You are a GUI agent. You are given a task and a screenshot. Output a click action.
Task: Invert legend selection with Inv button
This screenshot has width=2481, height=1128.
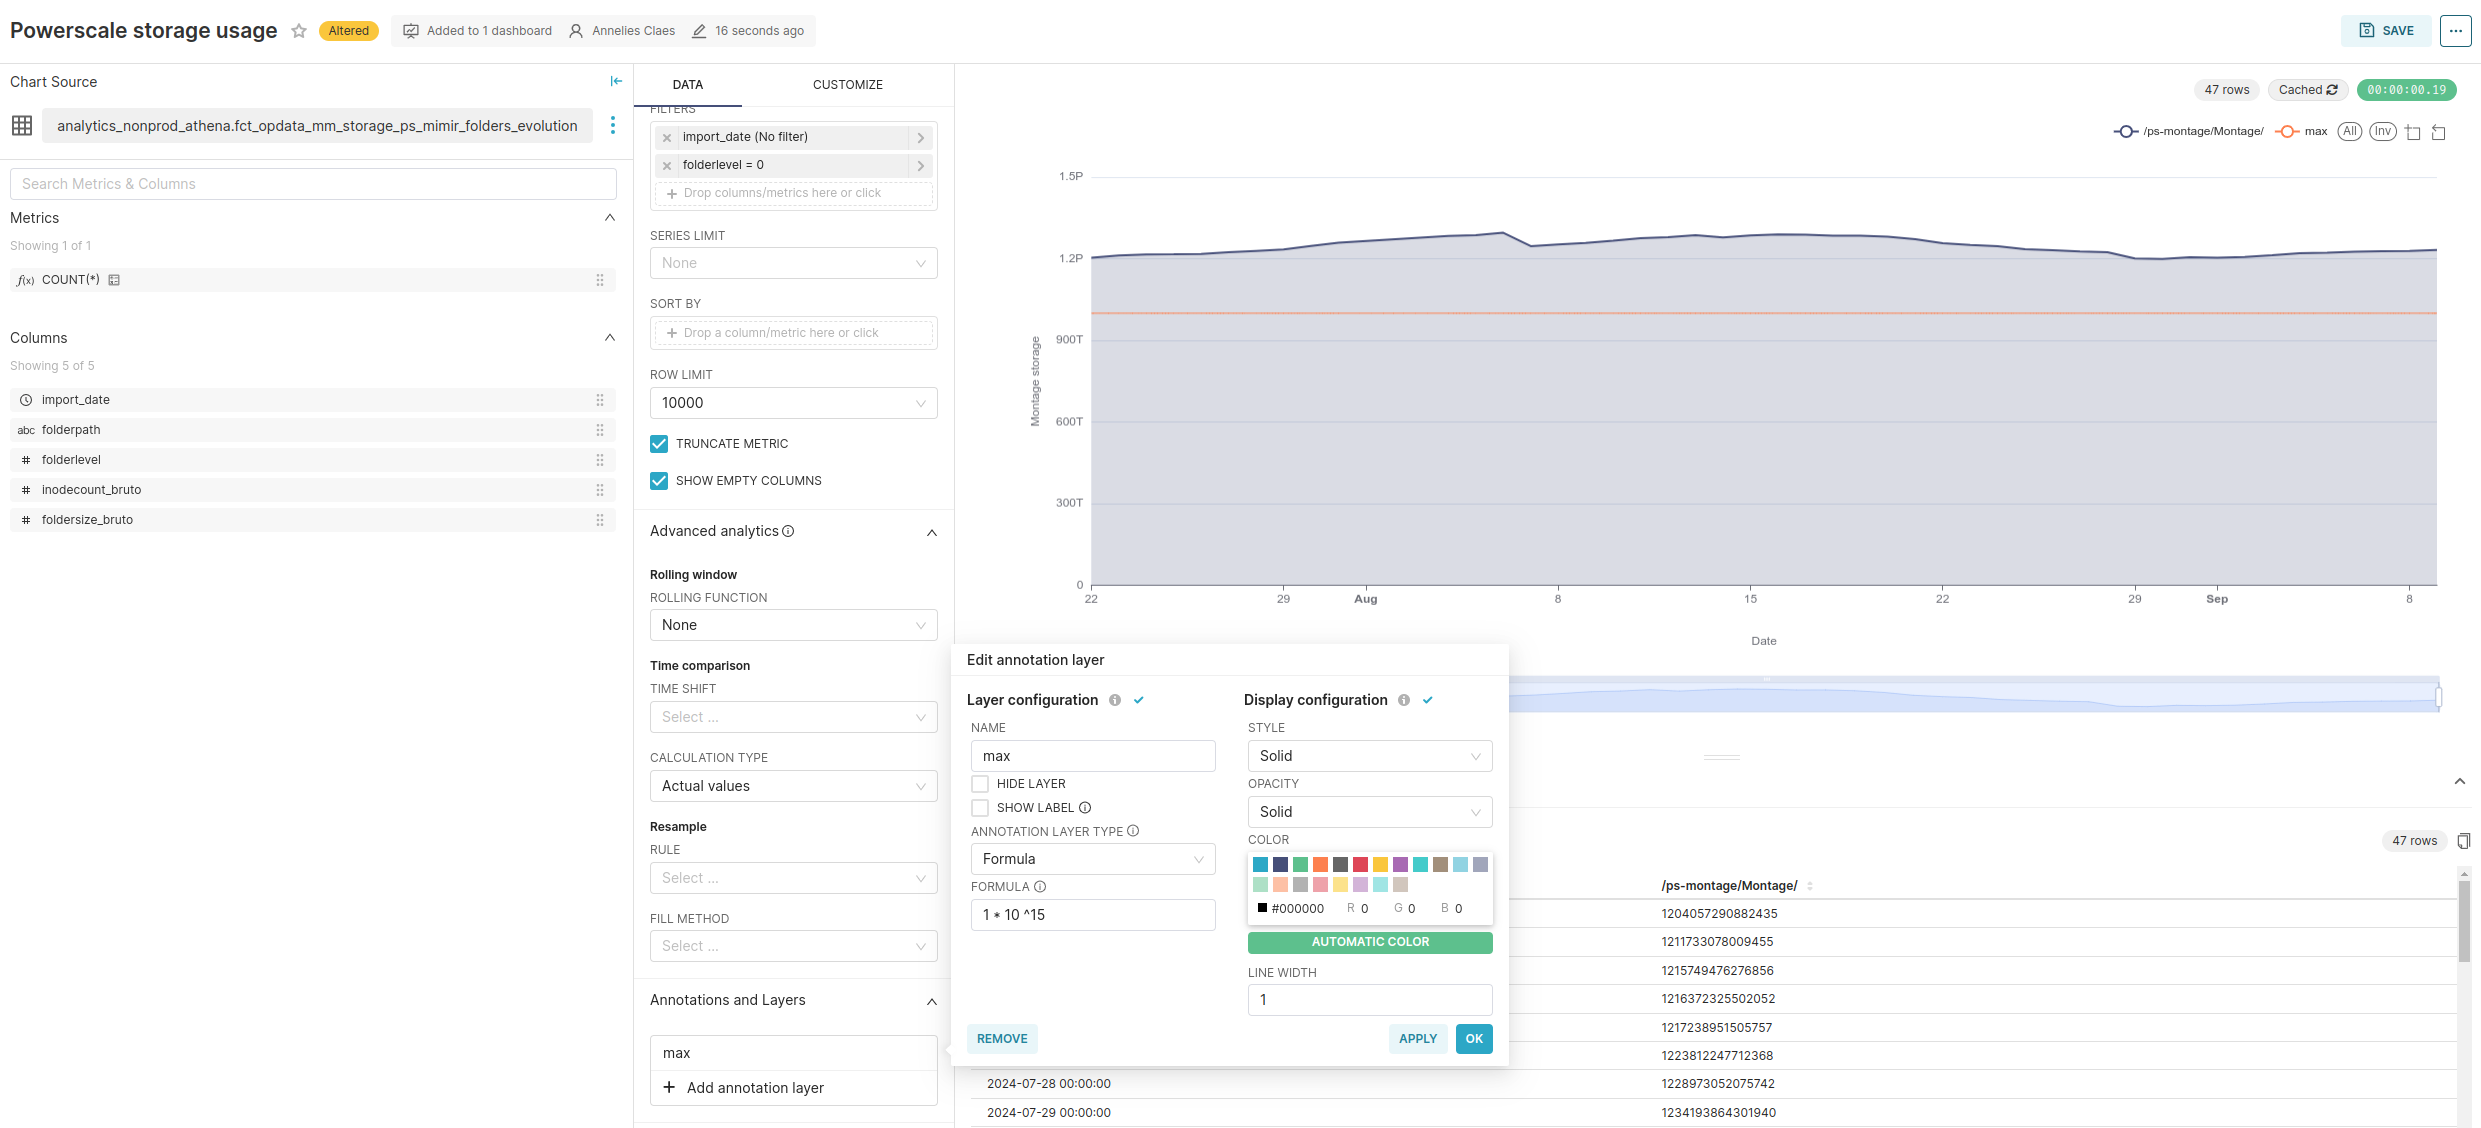pyautogui.click(x=2383, y=132)
